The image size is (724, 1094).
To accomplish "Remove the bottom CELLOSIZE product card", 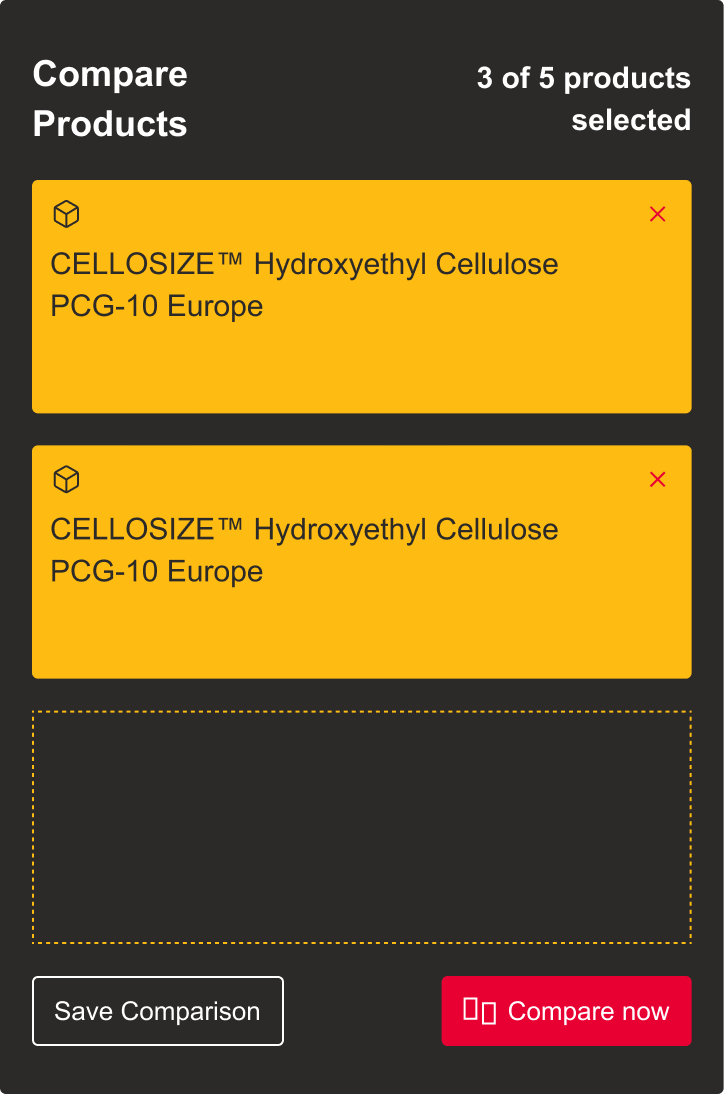I will click(x=657, y=480).
